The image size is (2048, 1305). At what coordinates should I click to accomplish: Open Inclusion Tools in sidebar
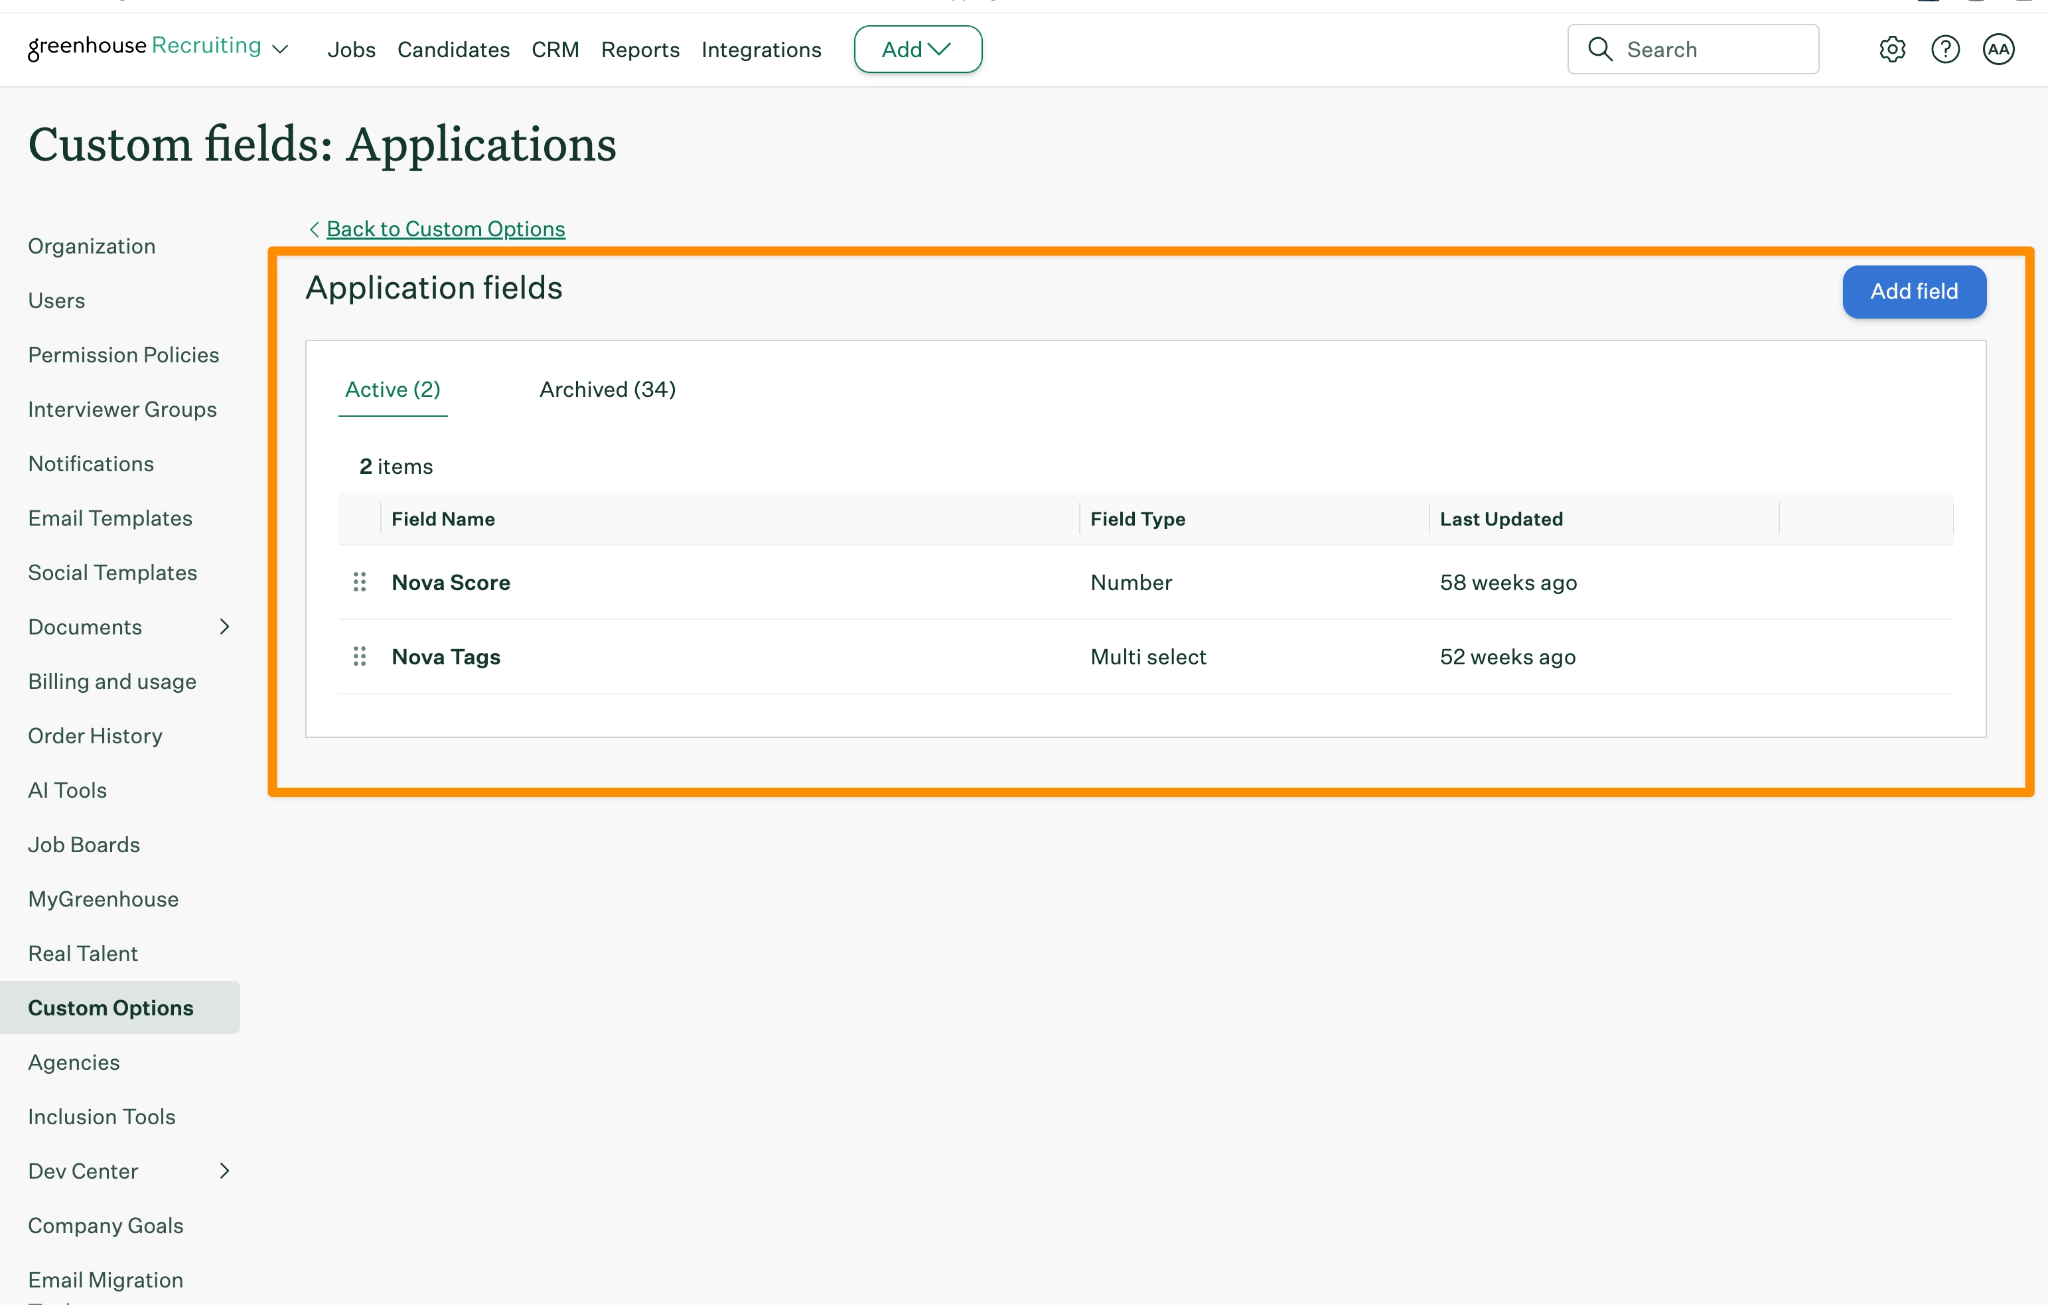click(102, 1117)
